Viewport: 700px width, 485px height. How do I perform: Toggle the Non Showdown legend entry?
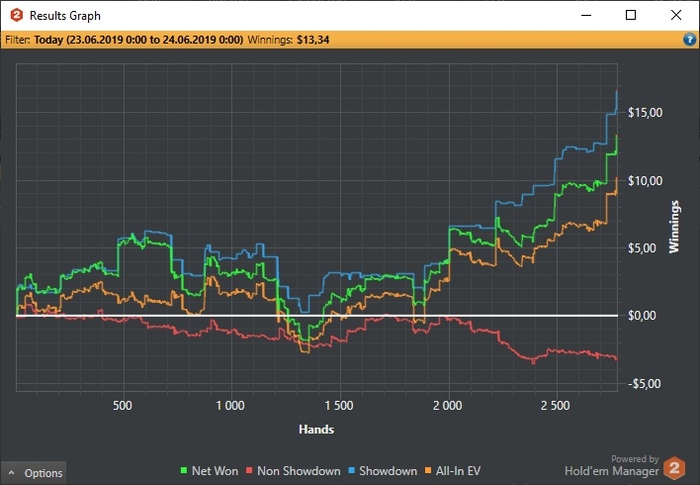click(x=293, y=471)
